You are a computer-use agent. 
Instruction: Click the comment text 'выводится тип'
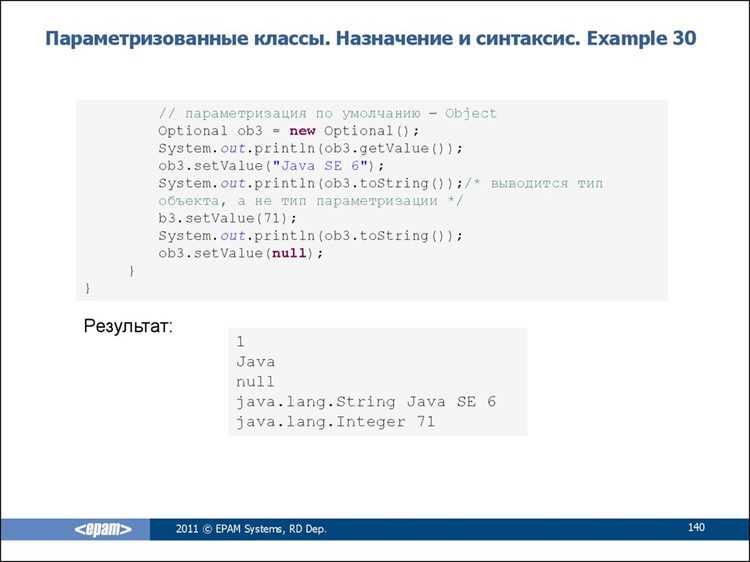[x=547, y=183]
